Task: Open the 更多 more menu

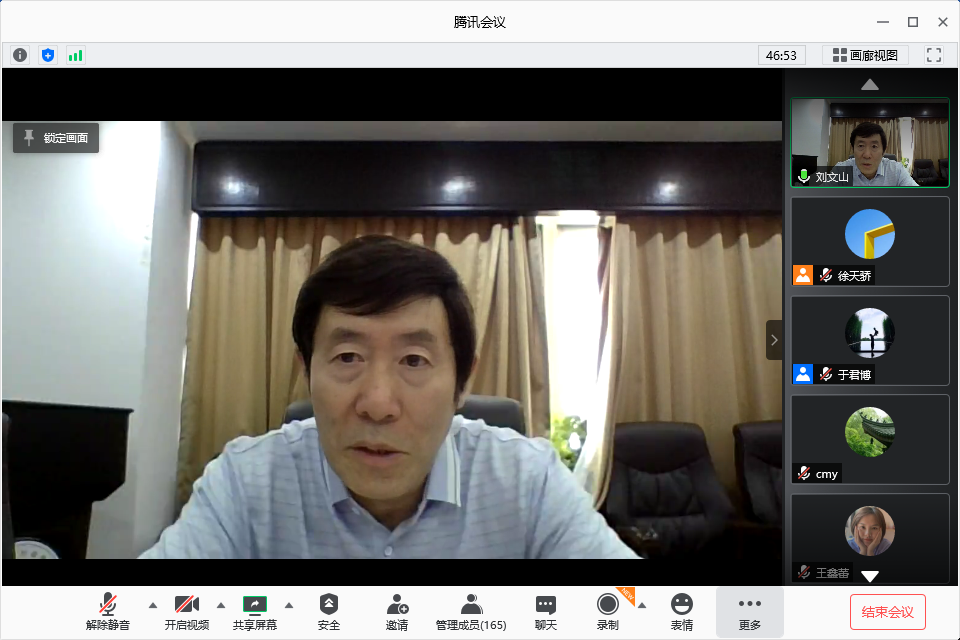Action: coord(750,611)
